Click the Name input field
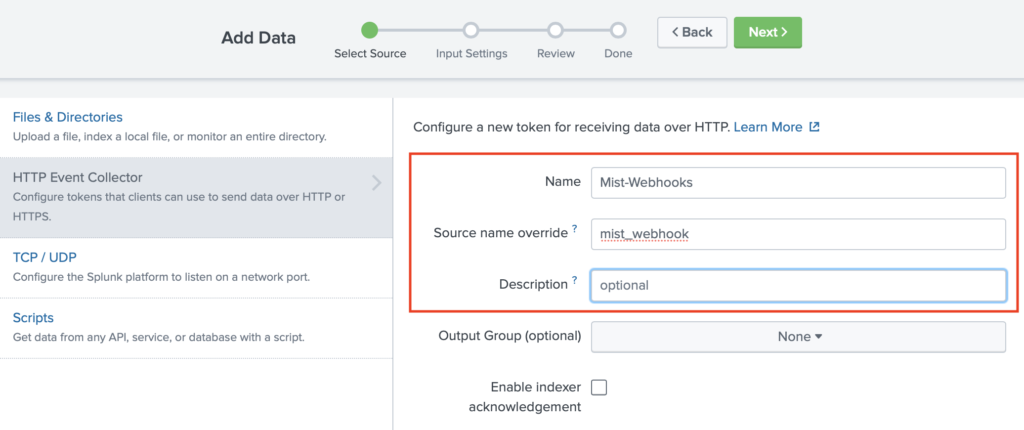This screenshot has height=430, width=1024. 798,182
